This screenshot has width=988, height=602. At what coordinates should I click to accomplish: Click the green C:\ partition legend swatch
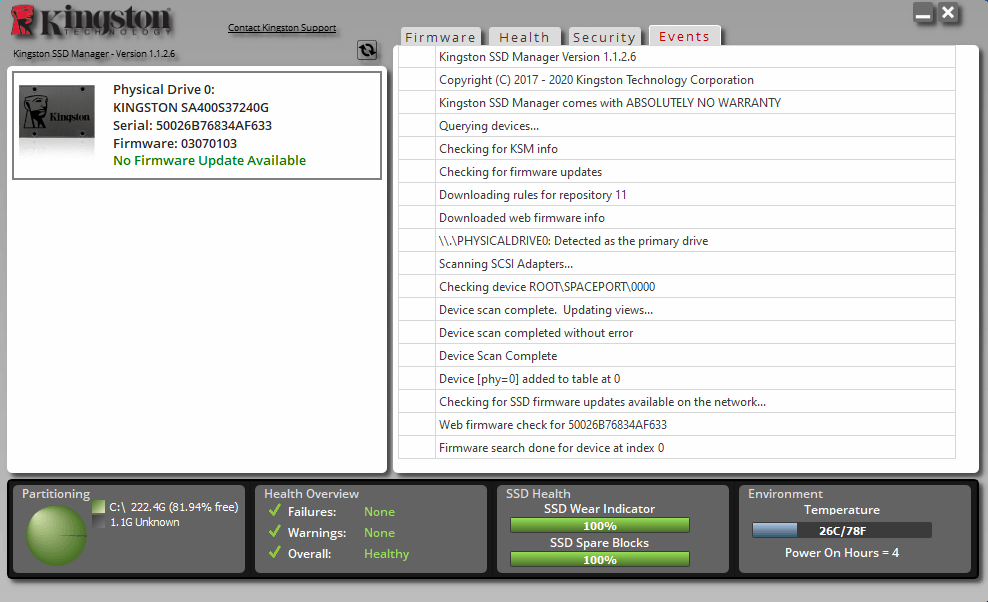pyautogui.click(x=98, y=507)
